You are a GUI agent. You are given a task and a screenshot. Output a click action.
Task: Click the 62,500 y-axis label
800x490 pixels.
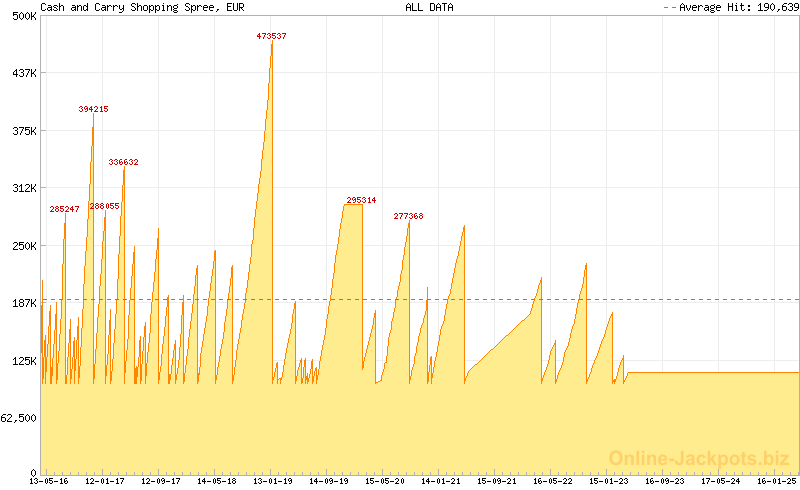(x=20, y=418)
